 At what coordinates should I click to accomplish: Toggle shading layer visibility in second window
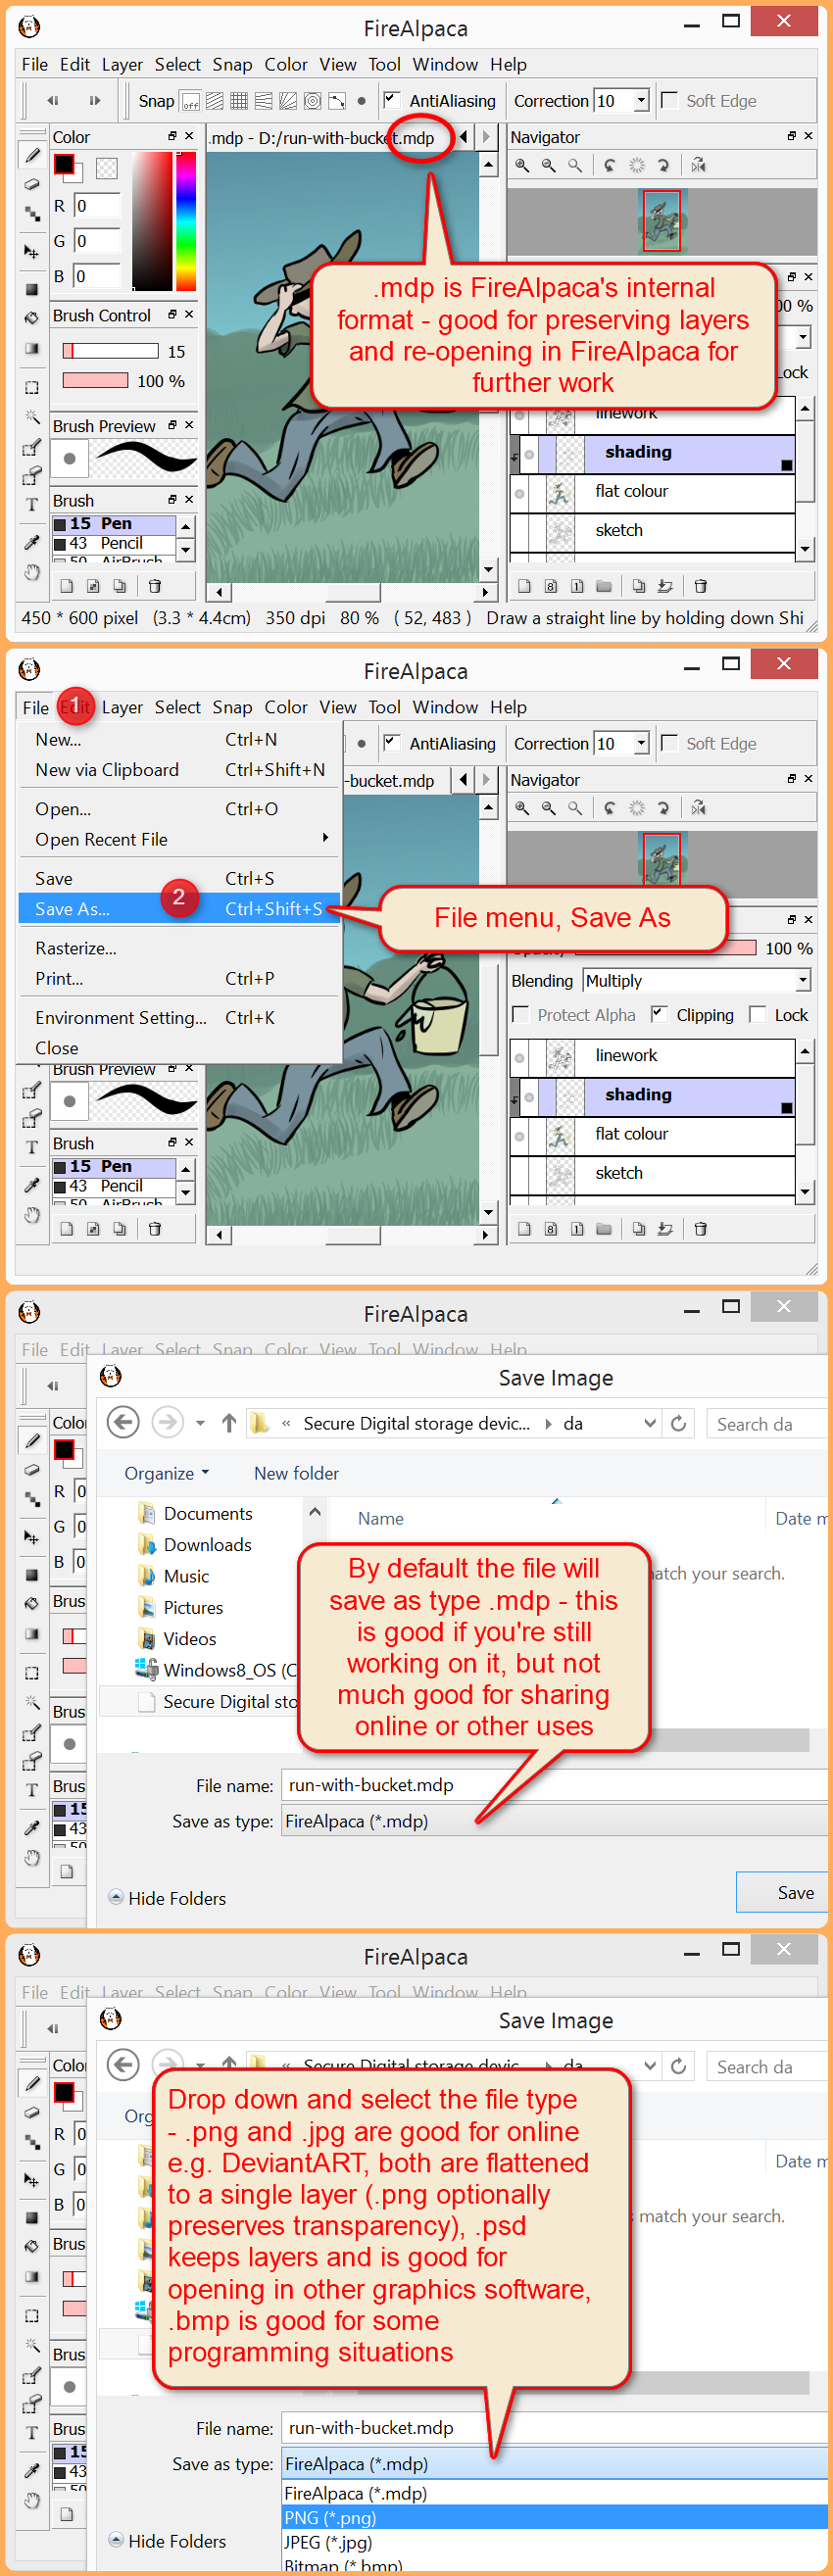529,1096
